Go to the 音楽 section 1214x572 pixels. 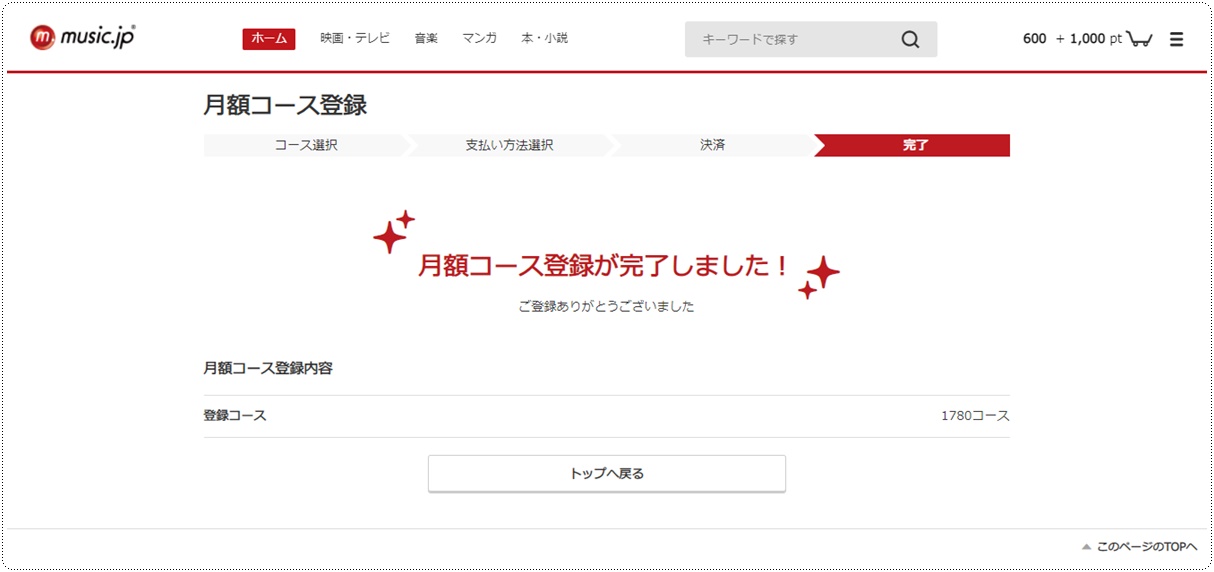coord(426,38)
